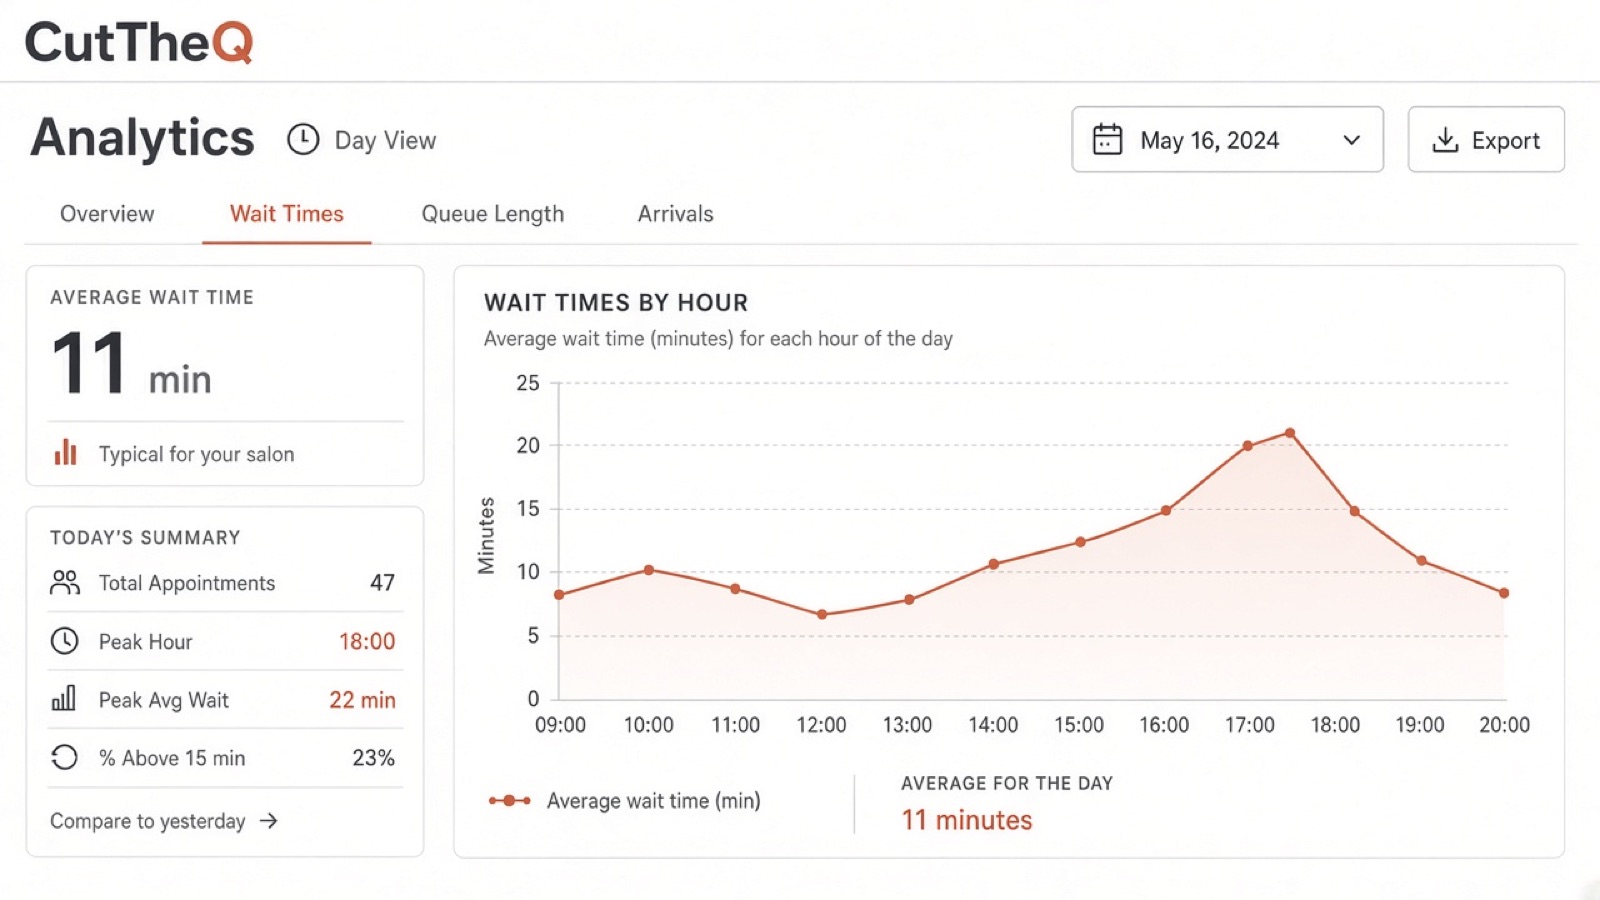Toggle the Average wait time legend entry

[625, 801]
